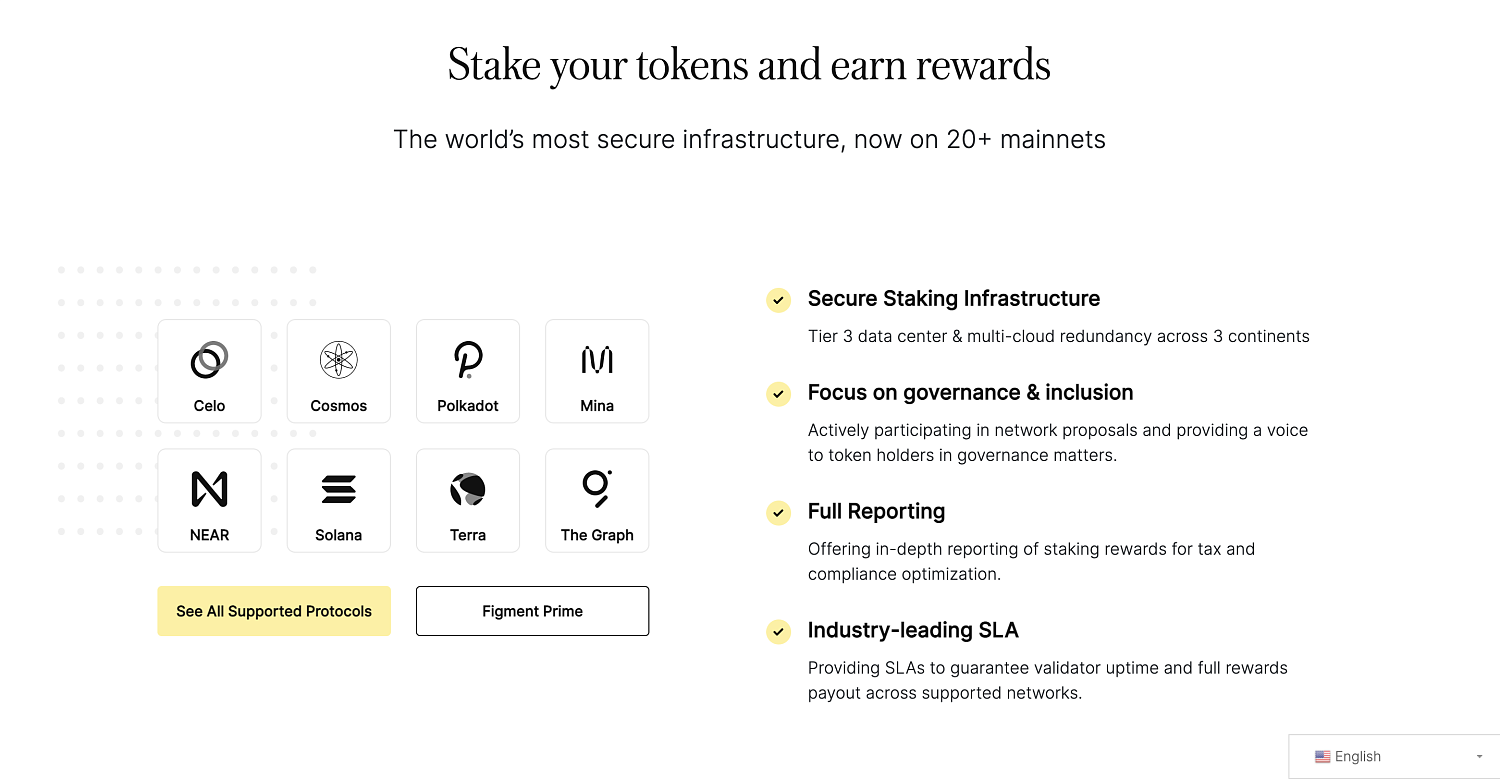Click the Celo protocol logo
The image size is (1500, 779).
pyautogui.click(x=209, y=360)
